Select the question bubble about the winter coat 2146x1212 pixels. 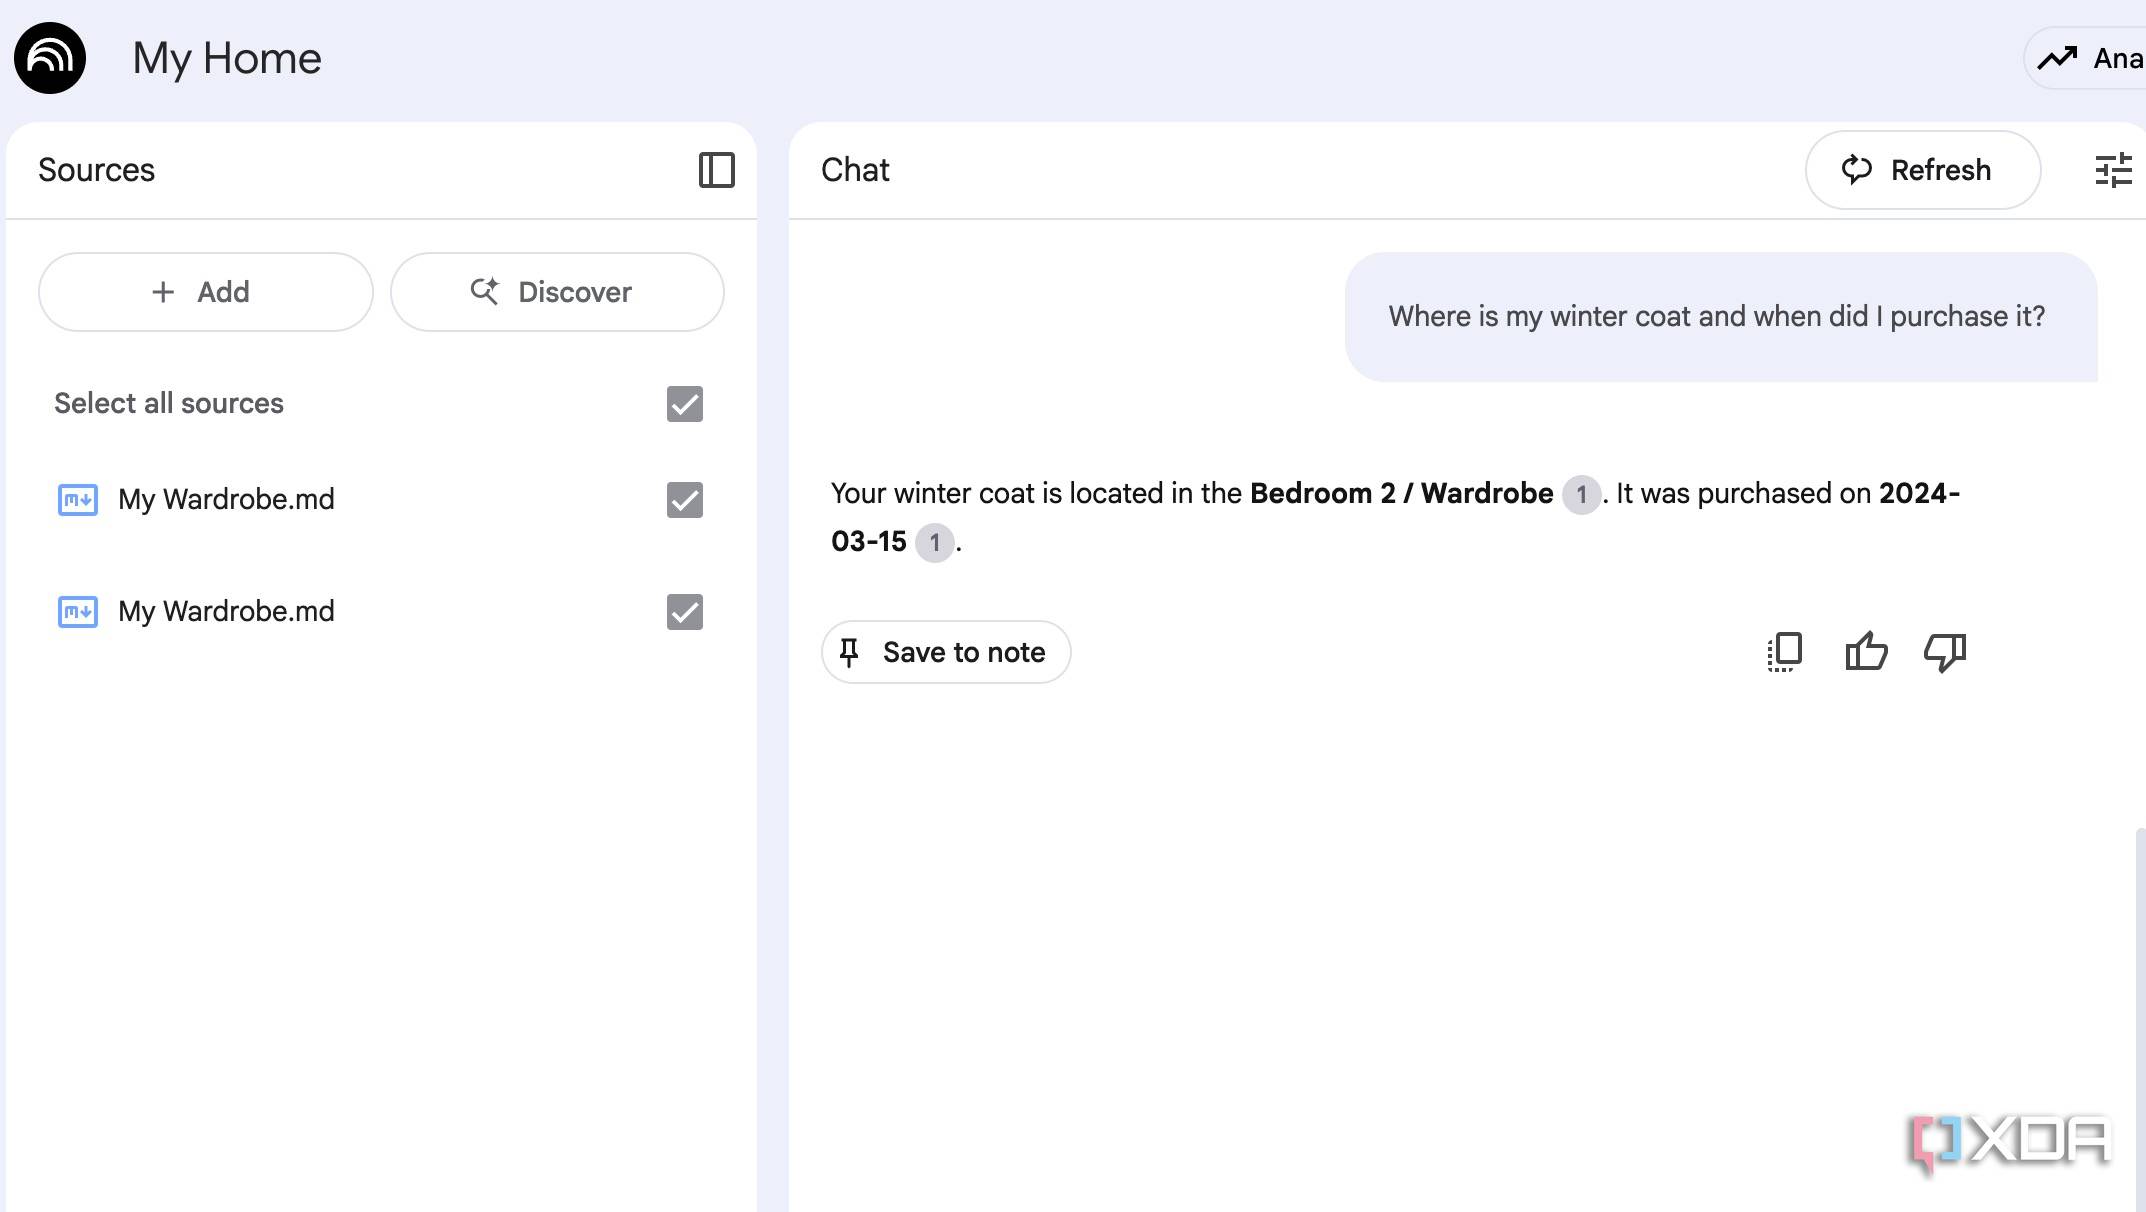(x=1716, y=316)
